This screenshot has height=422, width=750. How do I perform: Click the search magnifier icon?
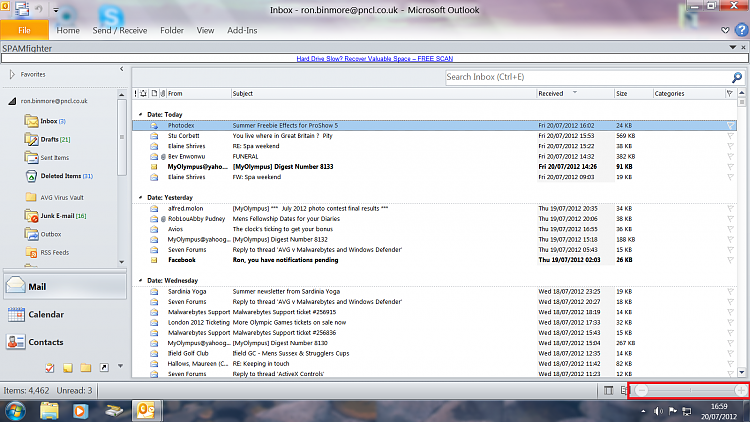[737, 77]
